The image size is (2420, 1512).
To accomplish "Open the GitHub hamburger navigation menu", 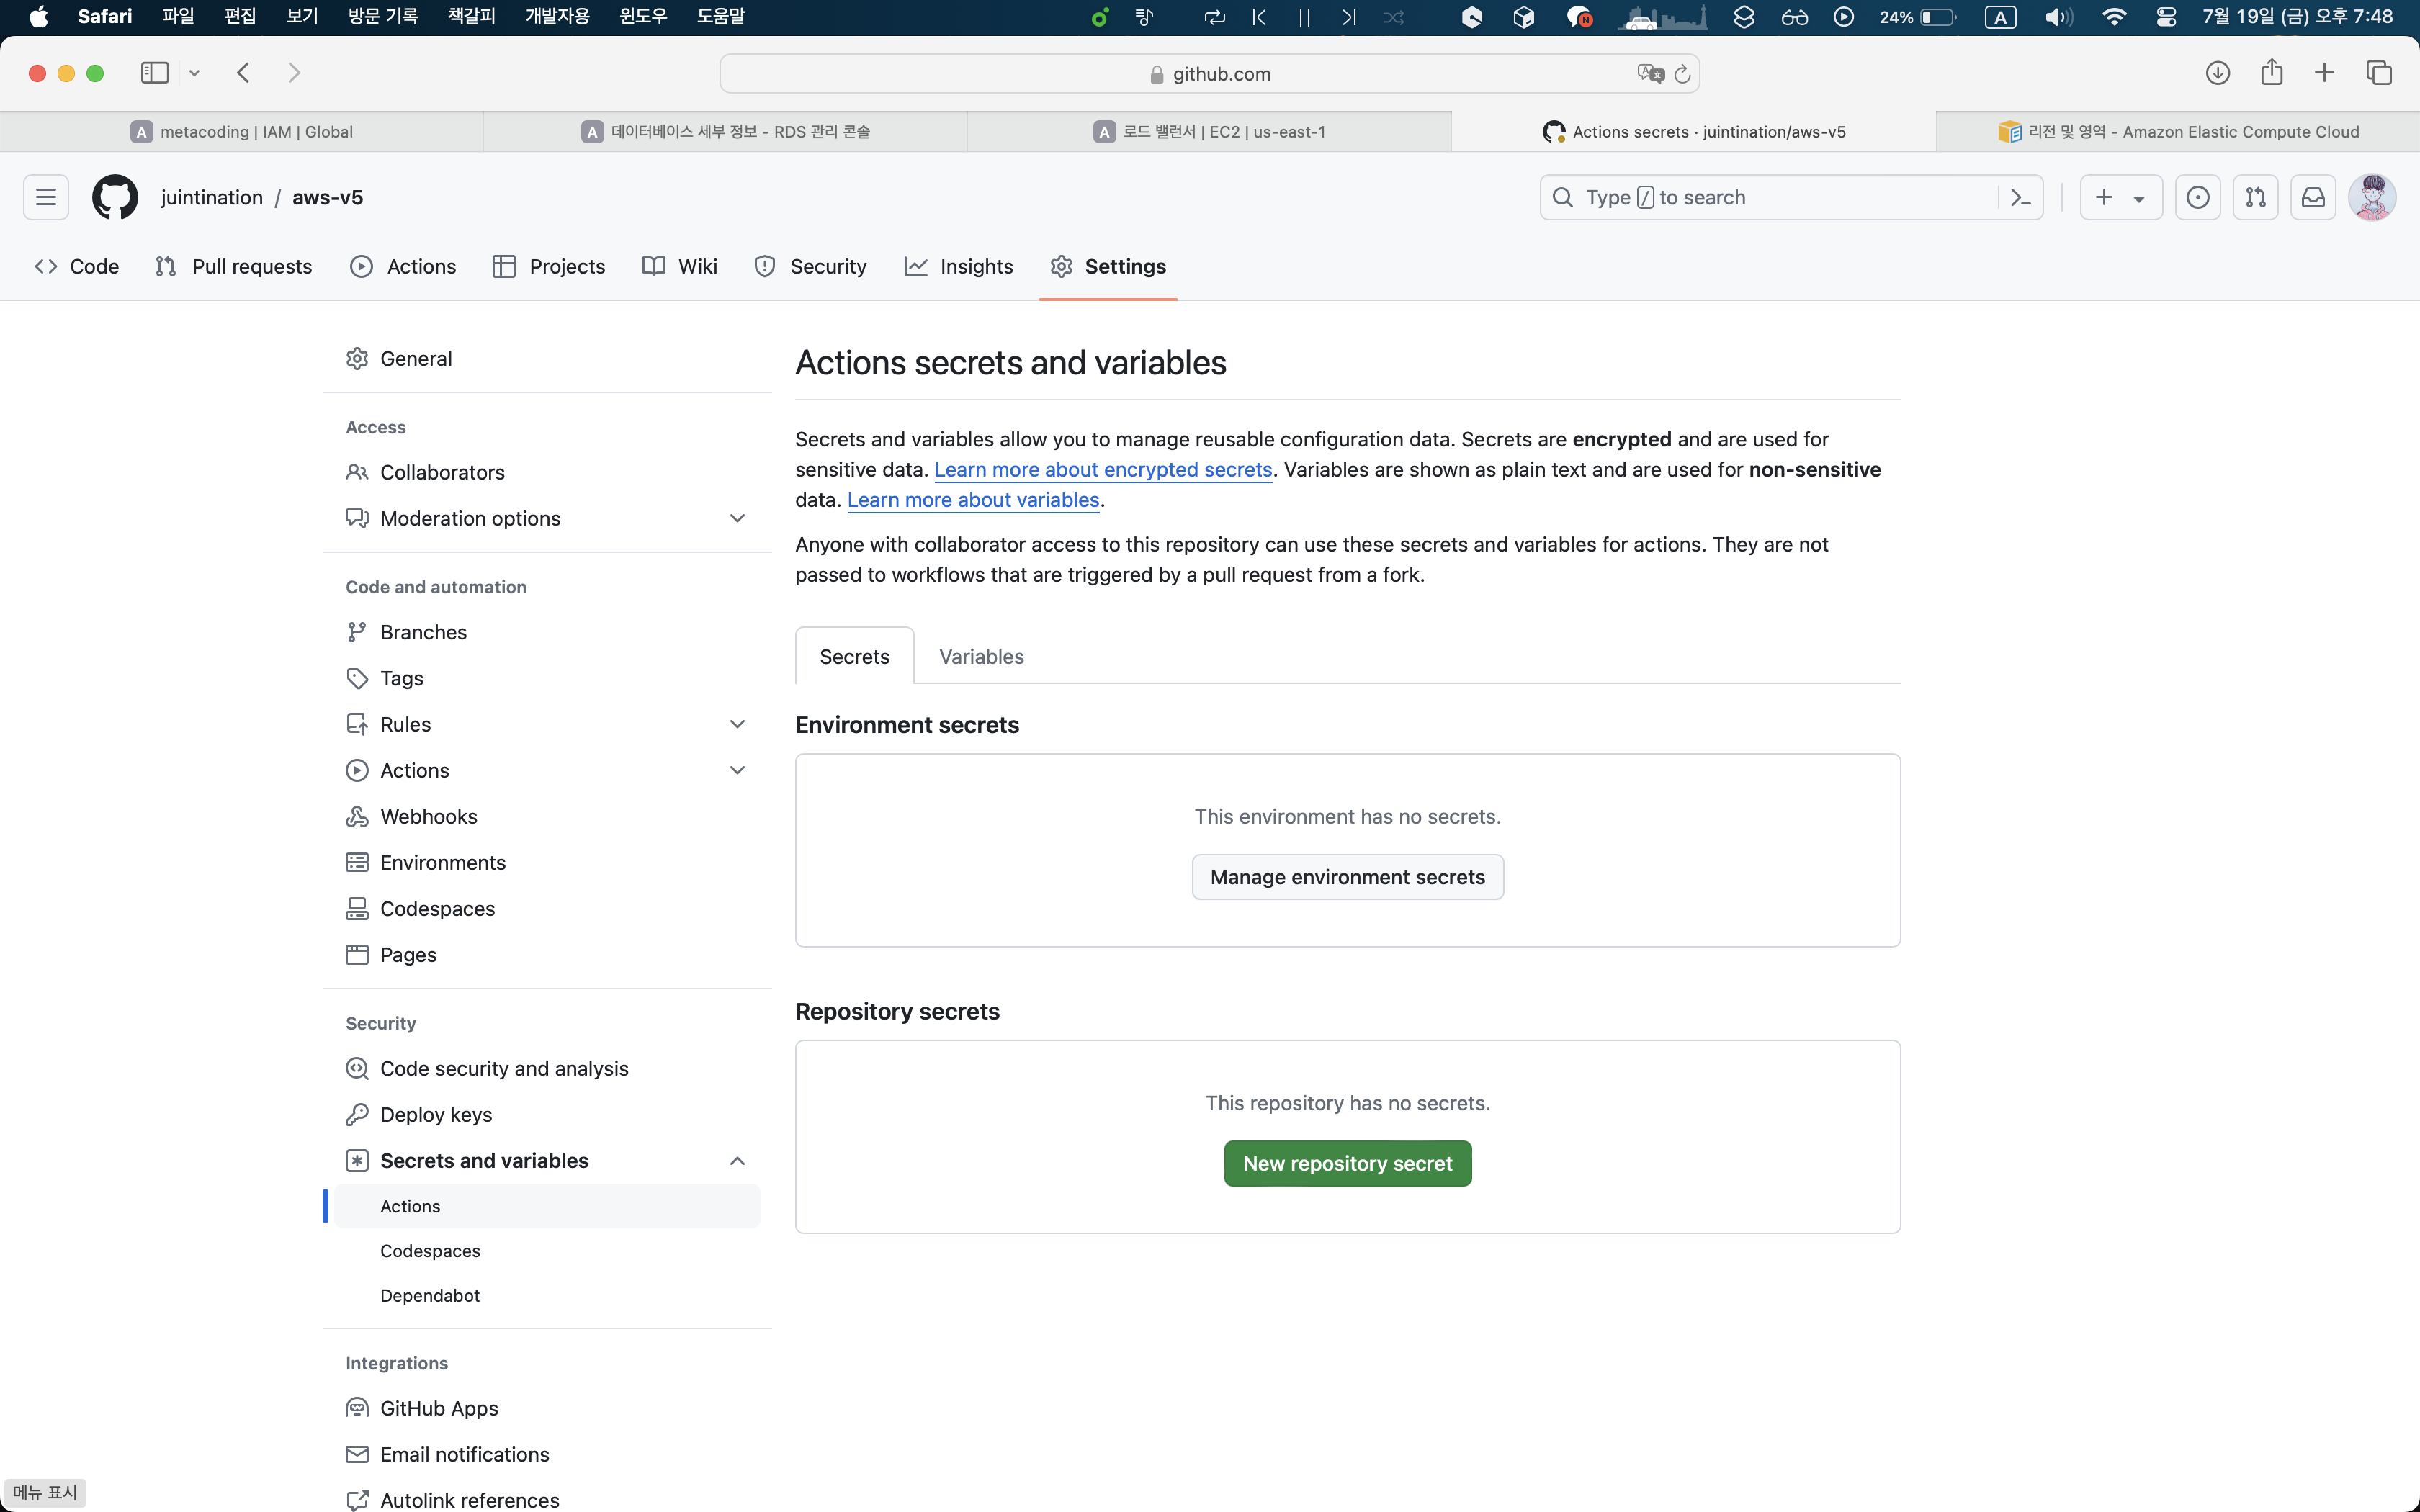I will click(46, 197).
